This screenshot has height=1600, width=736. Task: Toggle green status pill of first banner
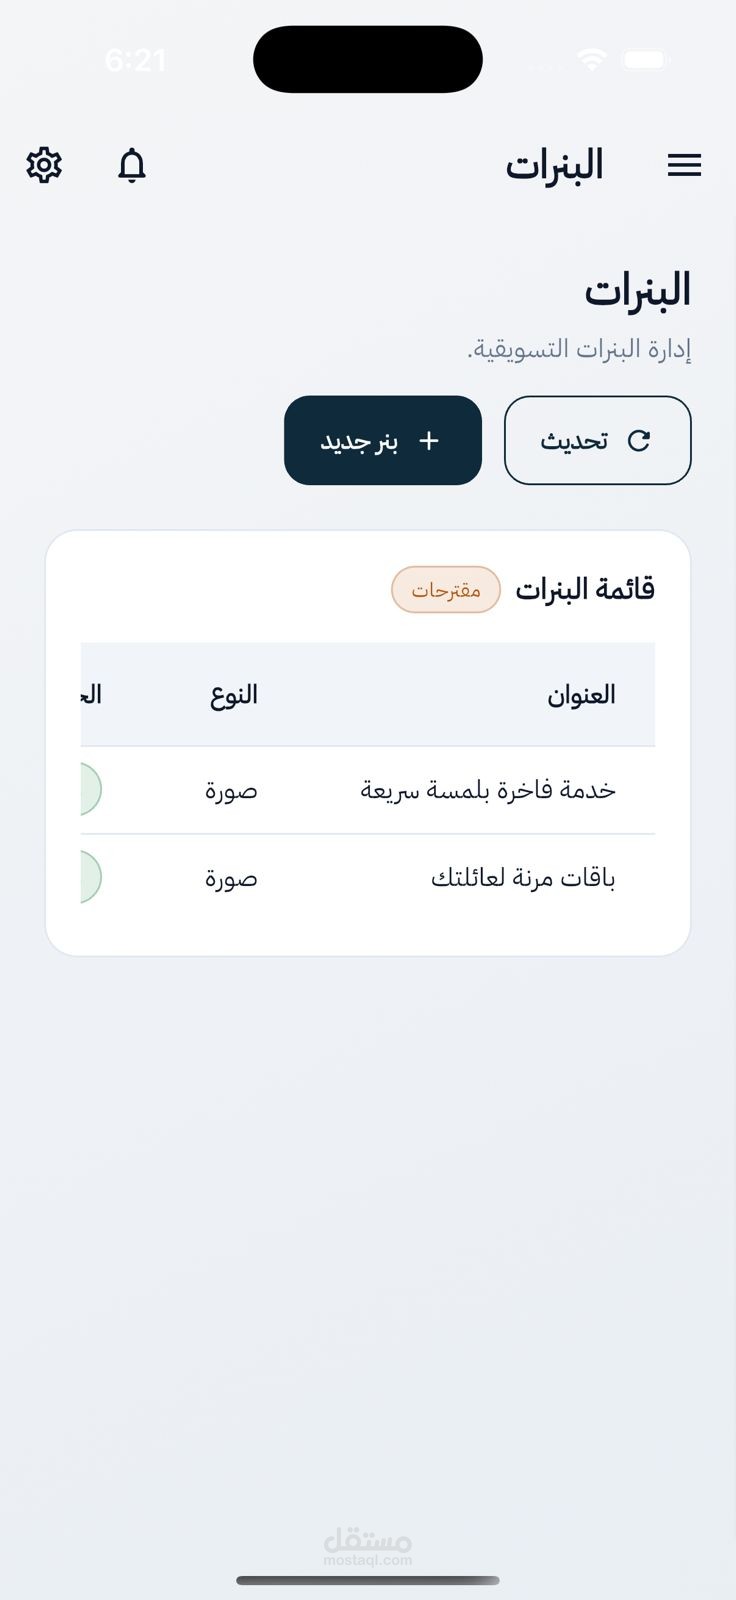pos(90,790)
